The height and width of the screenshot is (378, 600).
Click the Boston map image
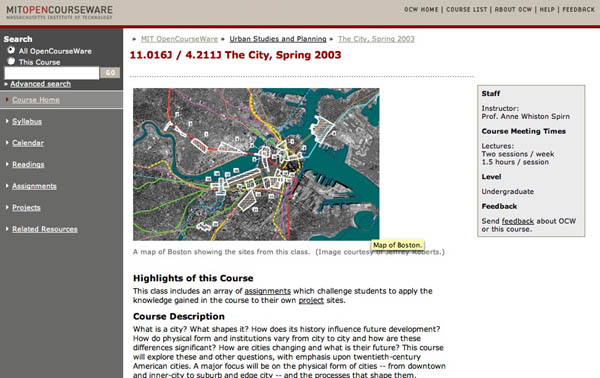(256, 164)
